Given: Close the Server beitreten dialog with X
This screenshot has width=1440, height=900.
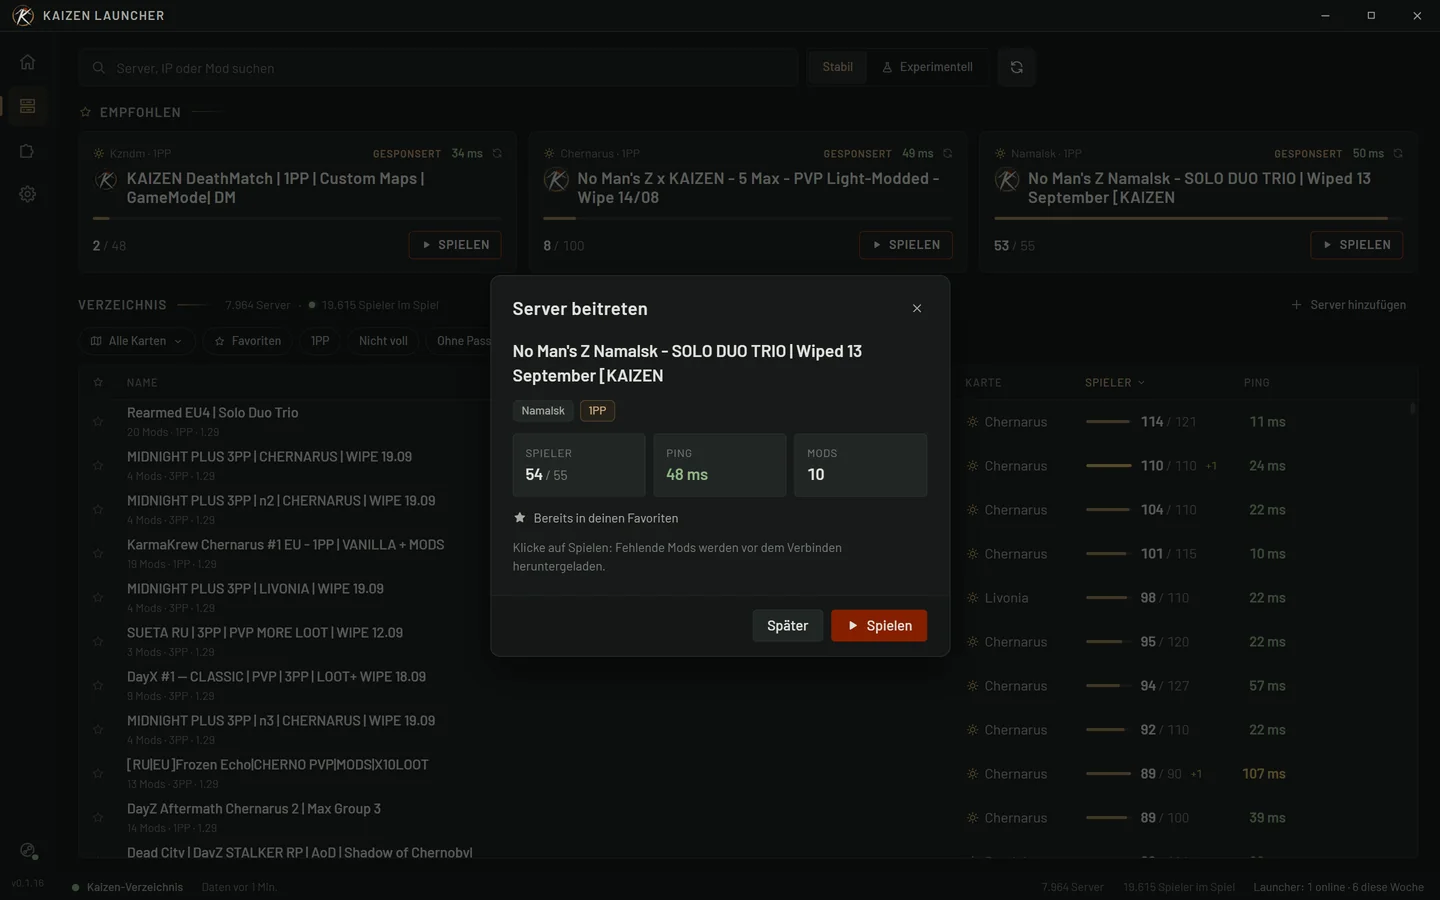Looking at the screenshot, I should point(917,308).
